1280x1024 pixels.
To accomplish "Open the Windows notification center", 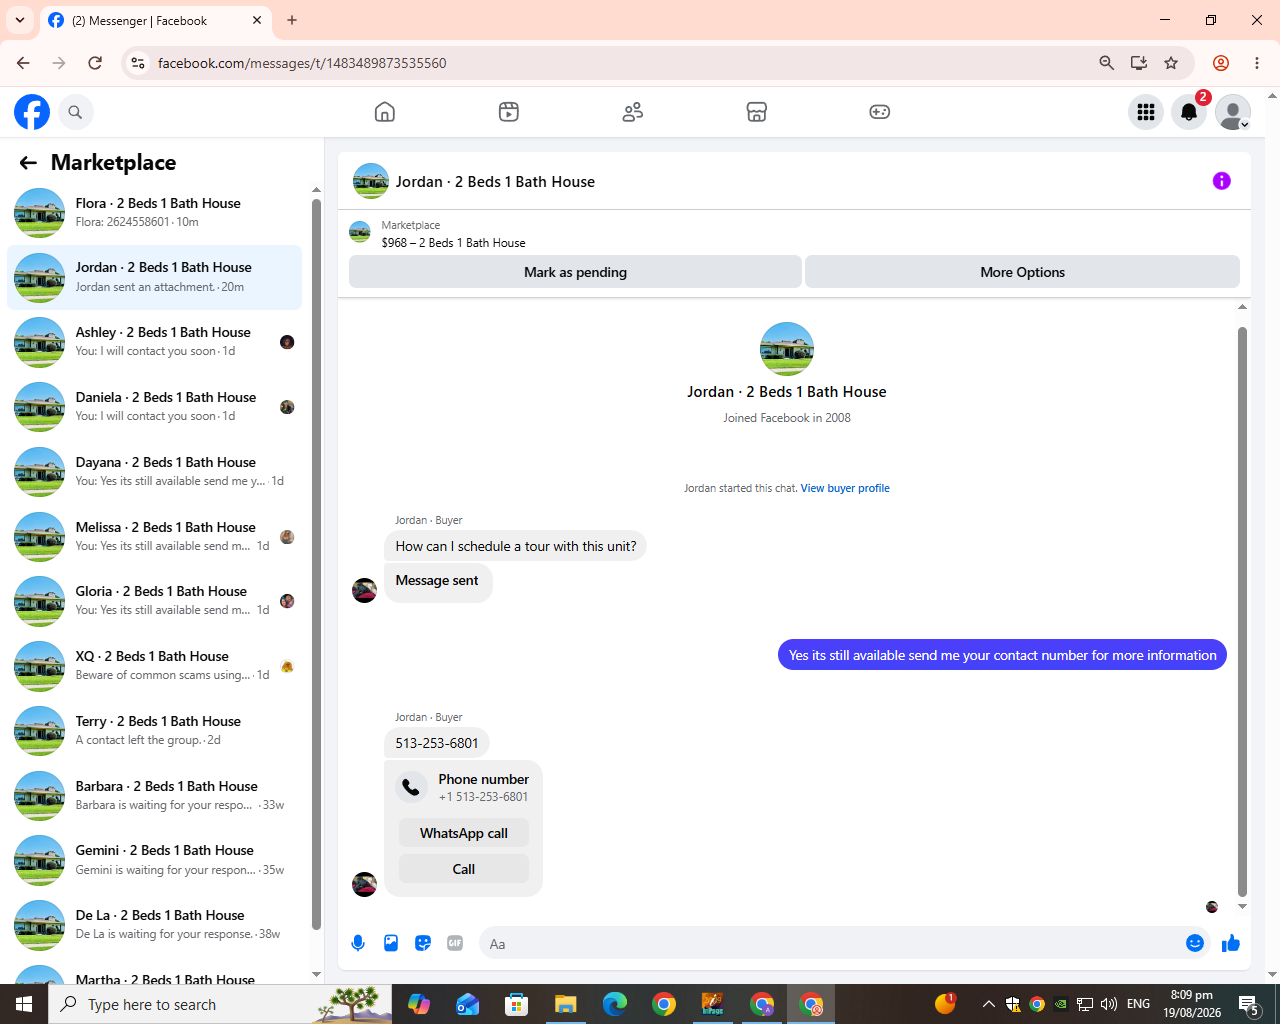I will coord(1248,1004).
